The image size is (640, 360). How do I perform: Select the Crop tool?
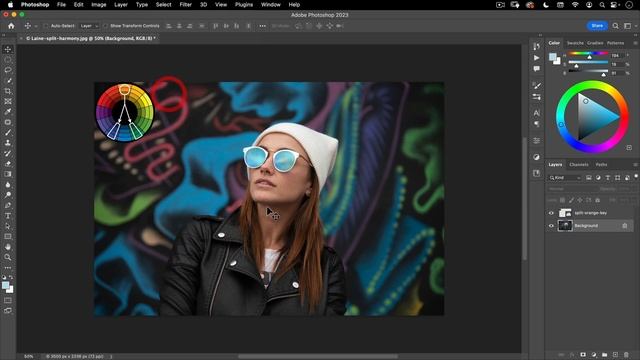point(8,91)
